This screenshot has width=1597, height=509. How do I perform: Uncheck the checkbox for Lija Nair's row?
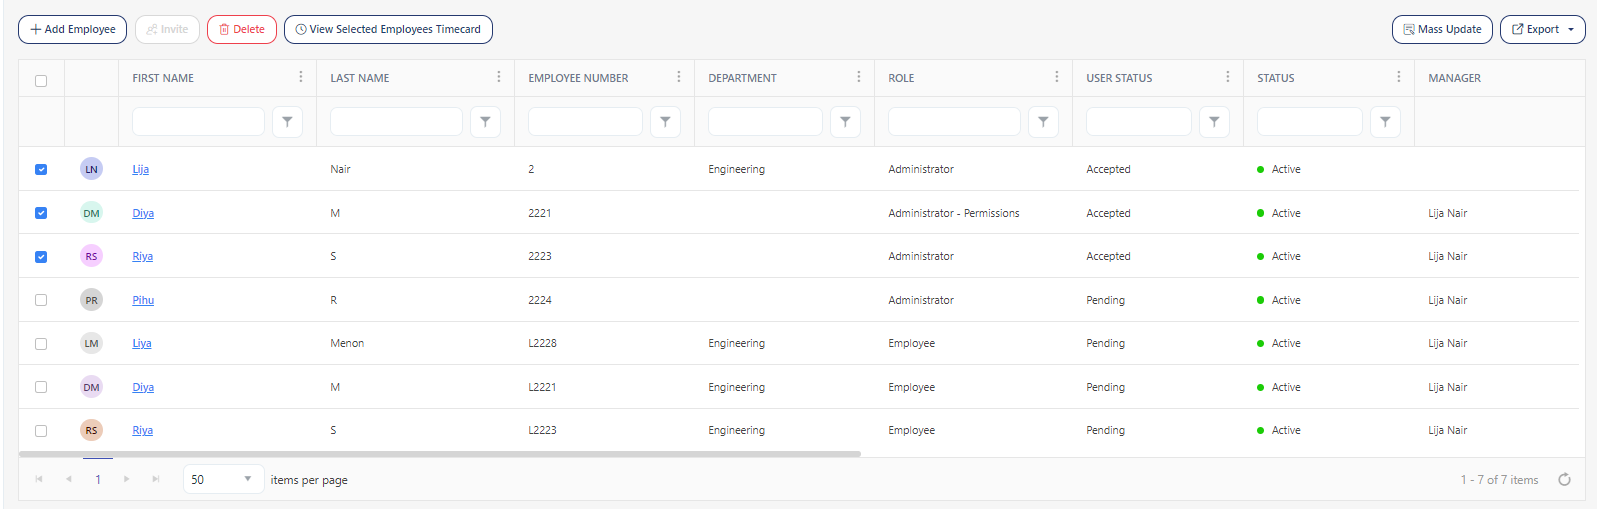point(41,169)
